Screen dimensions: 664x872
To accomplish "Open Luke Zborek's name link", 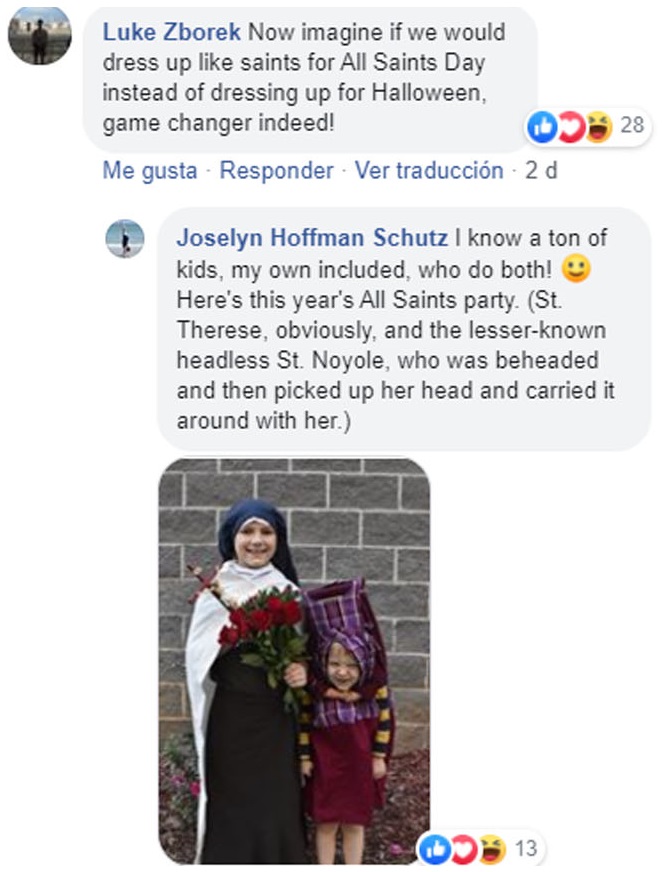I will coord(171,32).
